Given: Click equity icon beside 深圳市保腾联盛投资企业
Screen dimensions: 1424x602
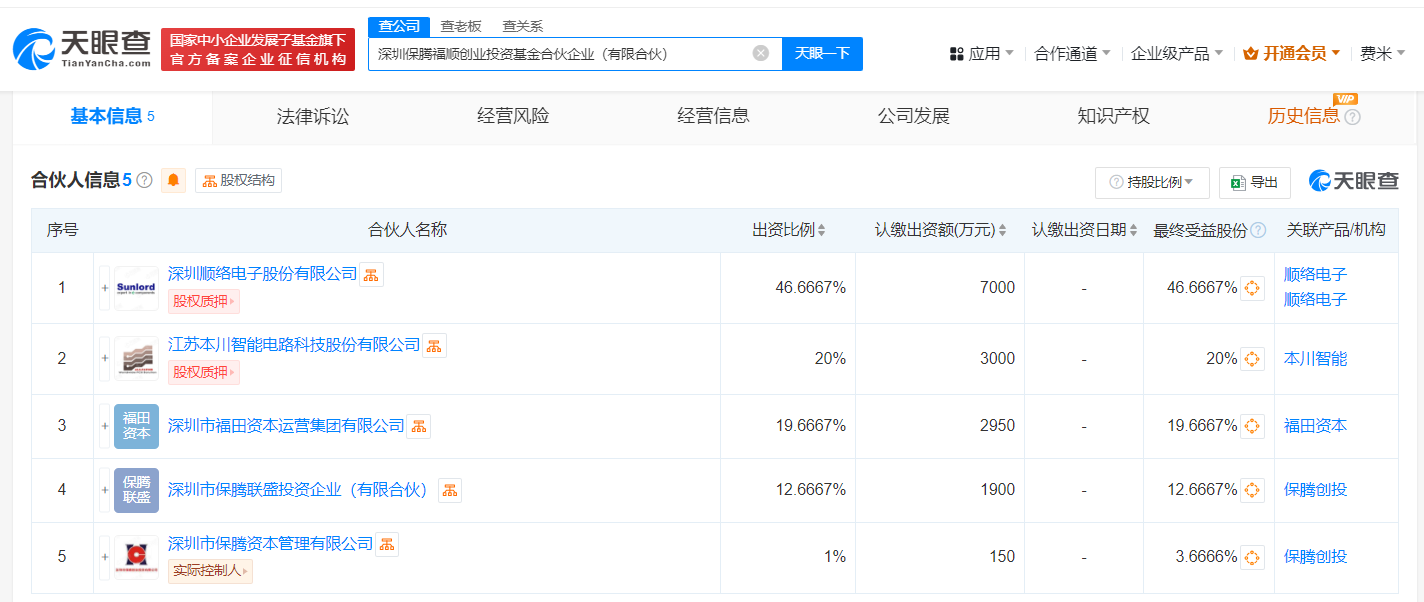Looking at the screenshot, I should click(450, 490).
